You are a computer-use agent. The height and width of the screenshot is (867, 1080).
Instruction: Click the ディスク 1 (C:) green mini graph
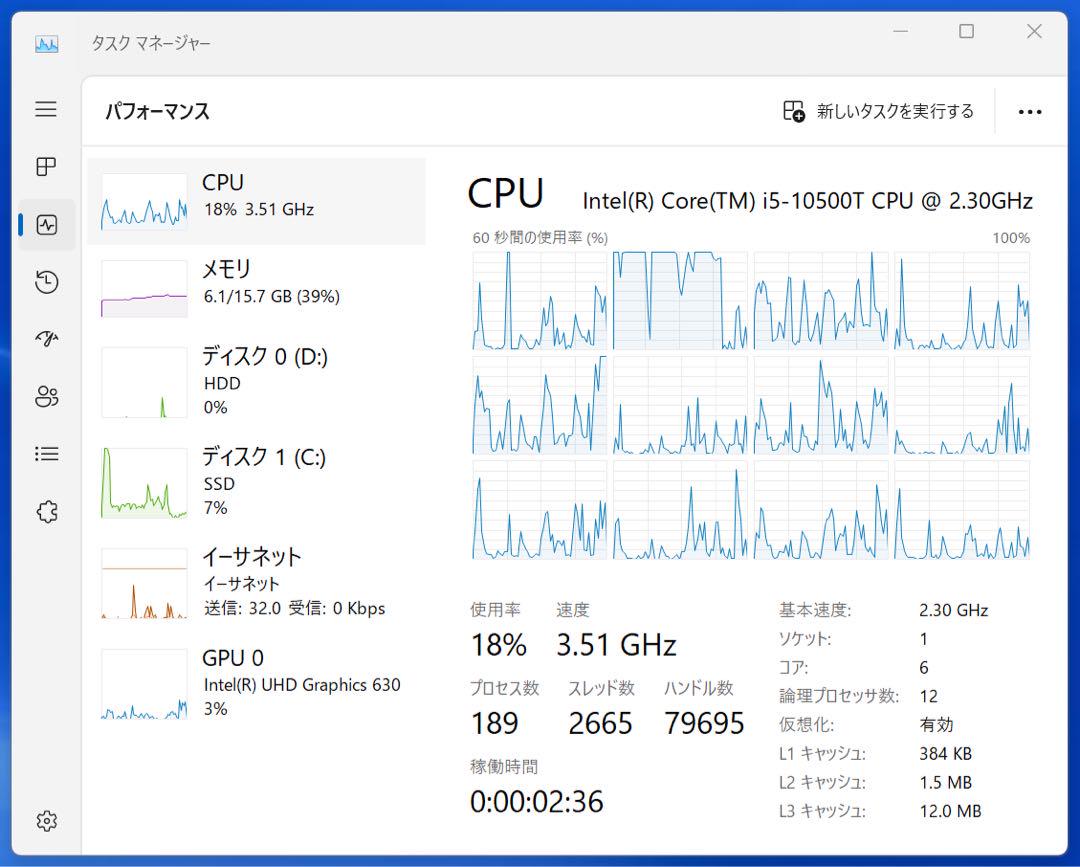click(144, 483)
